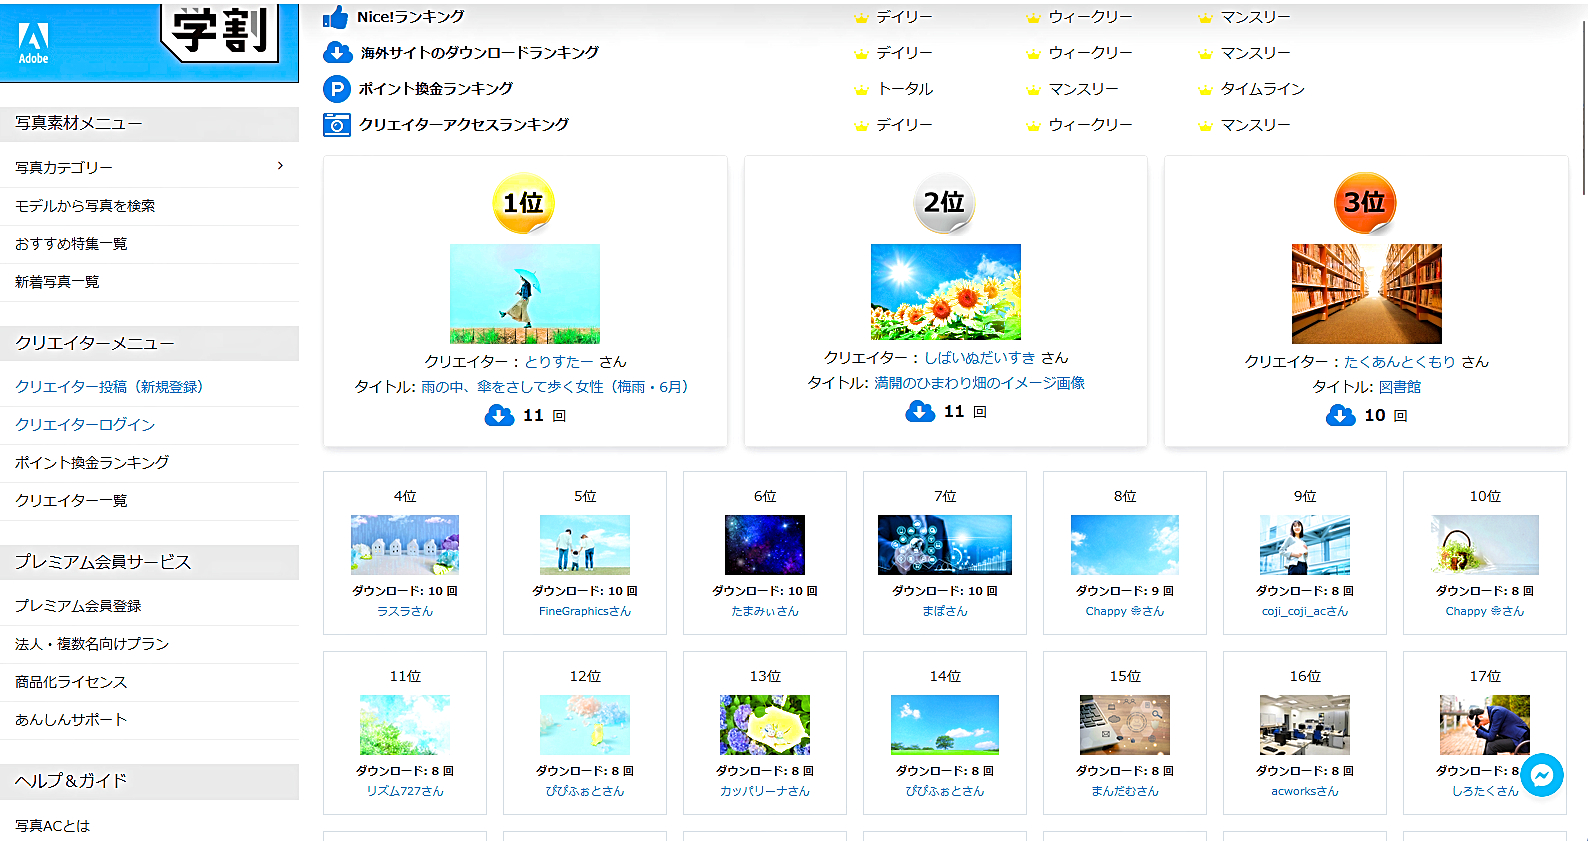Open the 1位 umbrella woman photo
This screenshot has height=841, width=1588.
point(525,294)
